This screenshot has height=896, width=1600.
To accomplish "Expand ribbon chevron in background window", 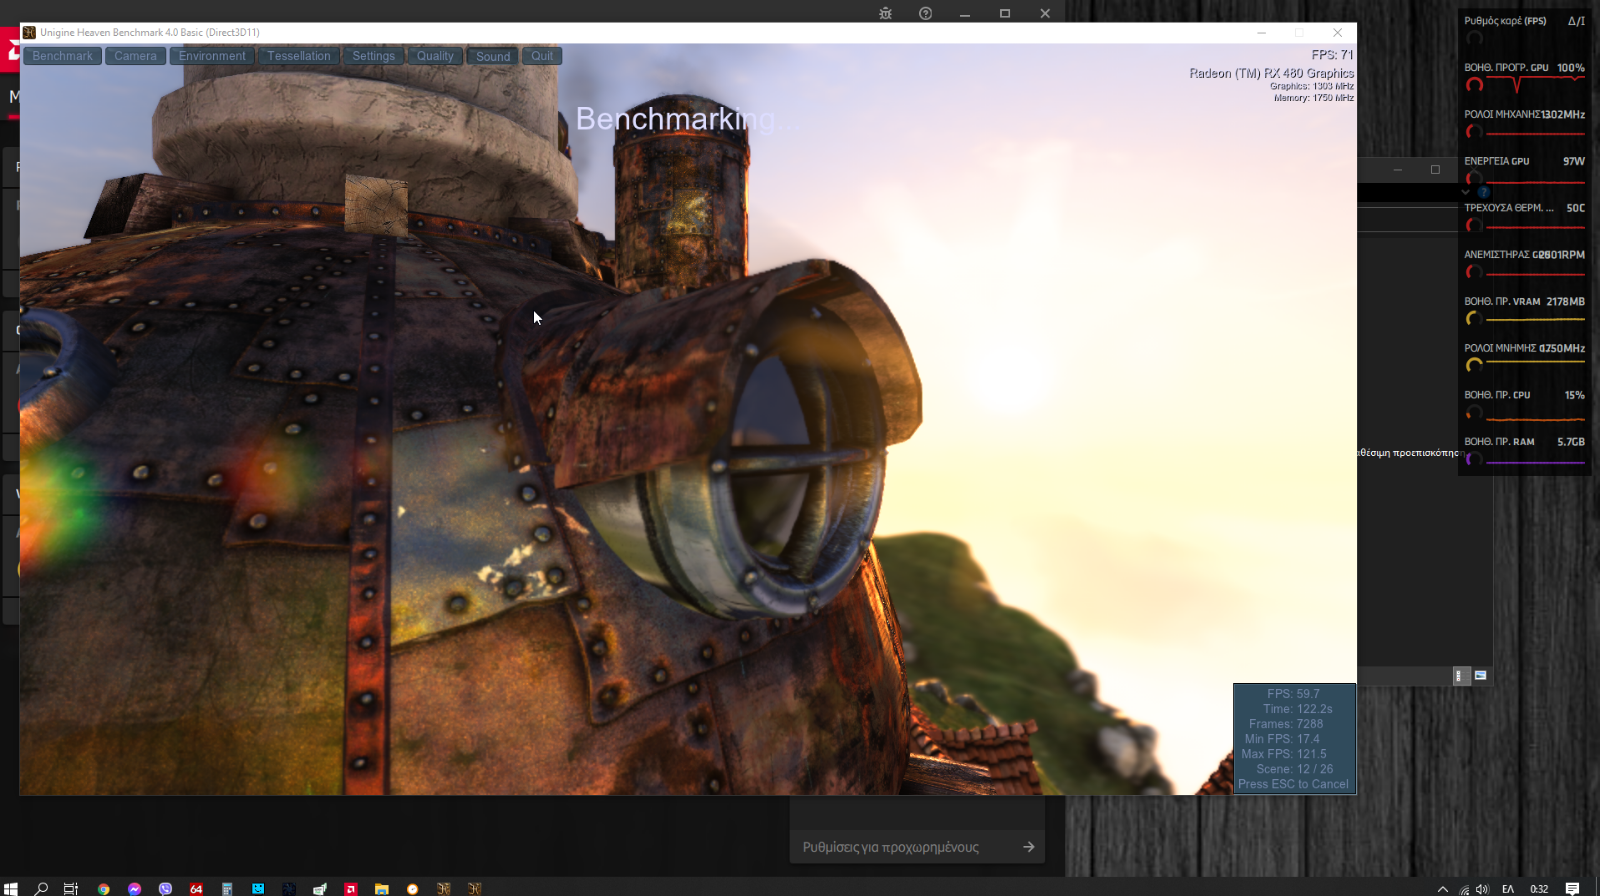I will [x=1466, y=192].
